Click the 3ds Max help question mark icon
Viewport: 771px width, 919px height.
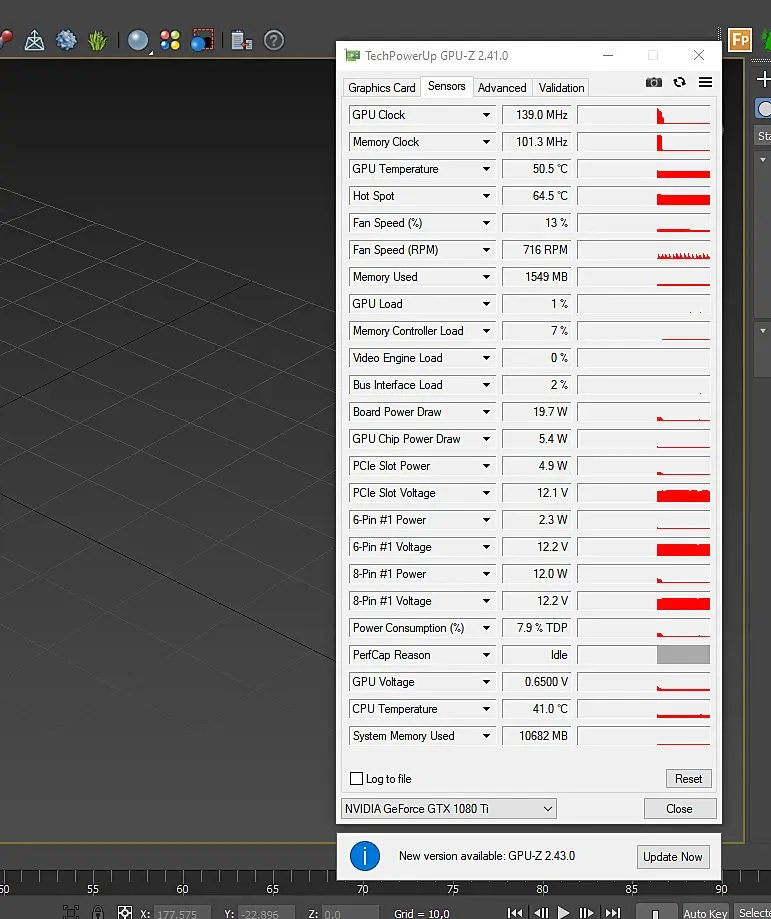274,40
